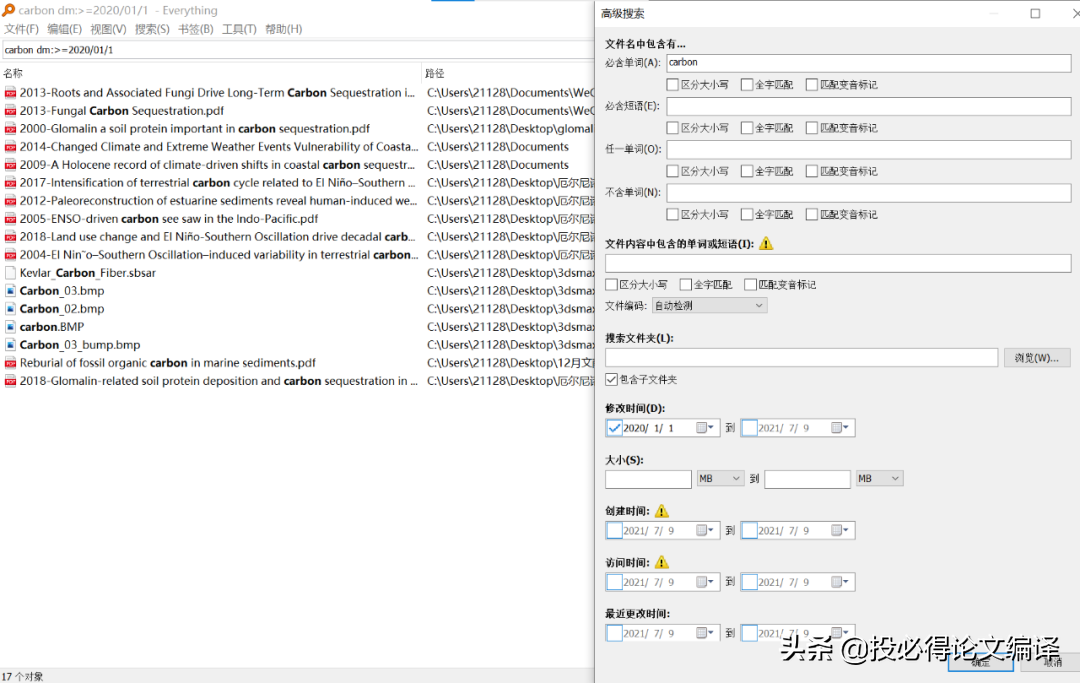Open the first MB size unit dropdown
Image resolution: width=1080 pixels, height=683 pixels.
[x=720, y=479]
